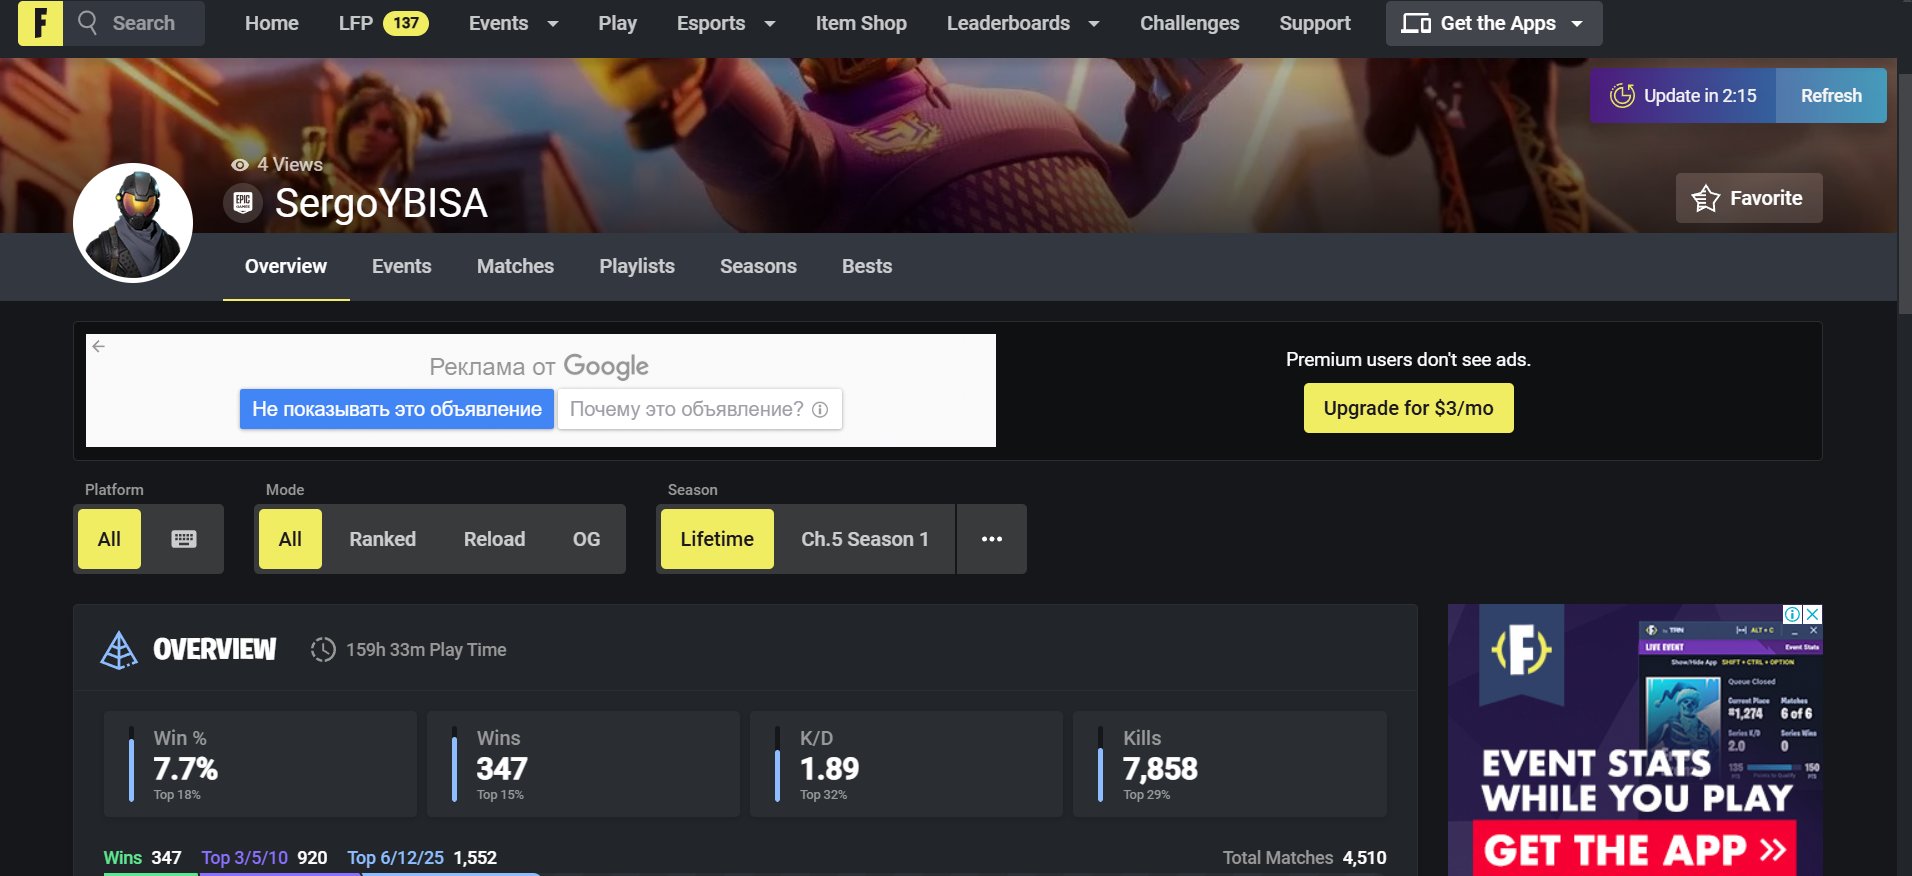Screen dimensions: 1912x876
Task: Open the Challenges page
Action: [1189, 23]
